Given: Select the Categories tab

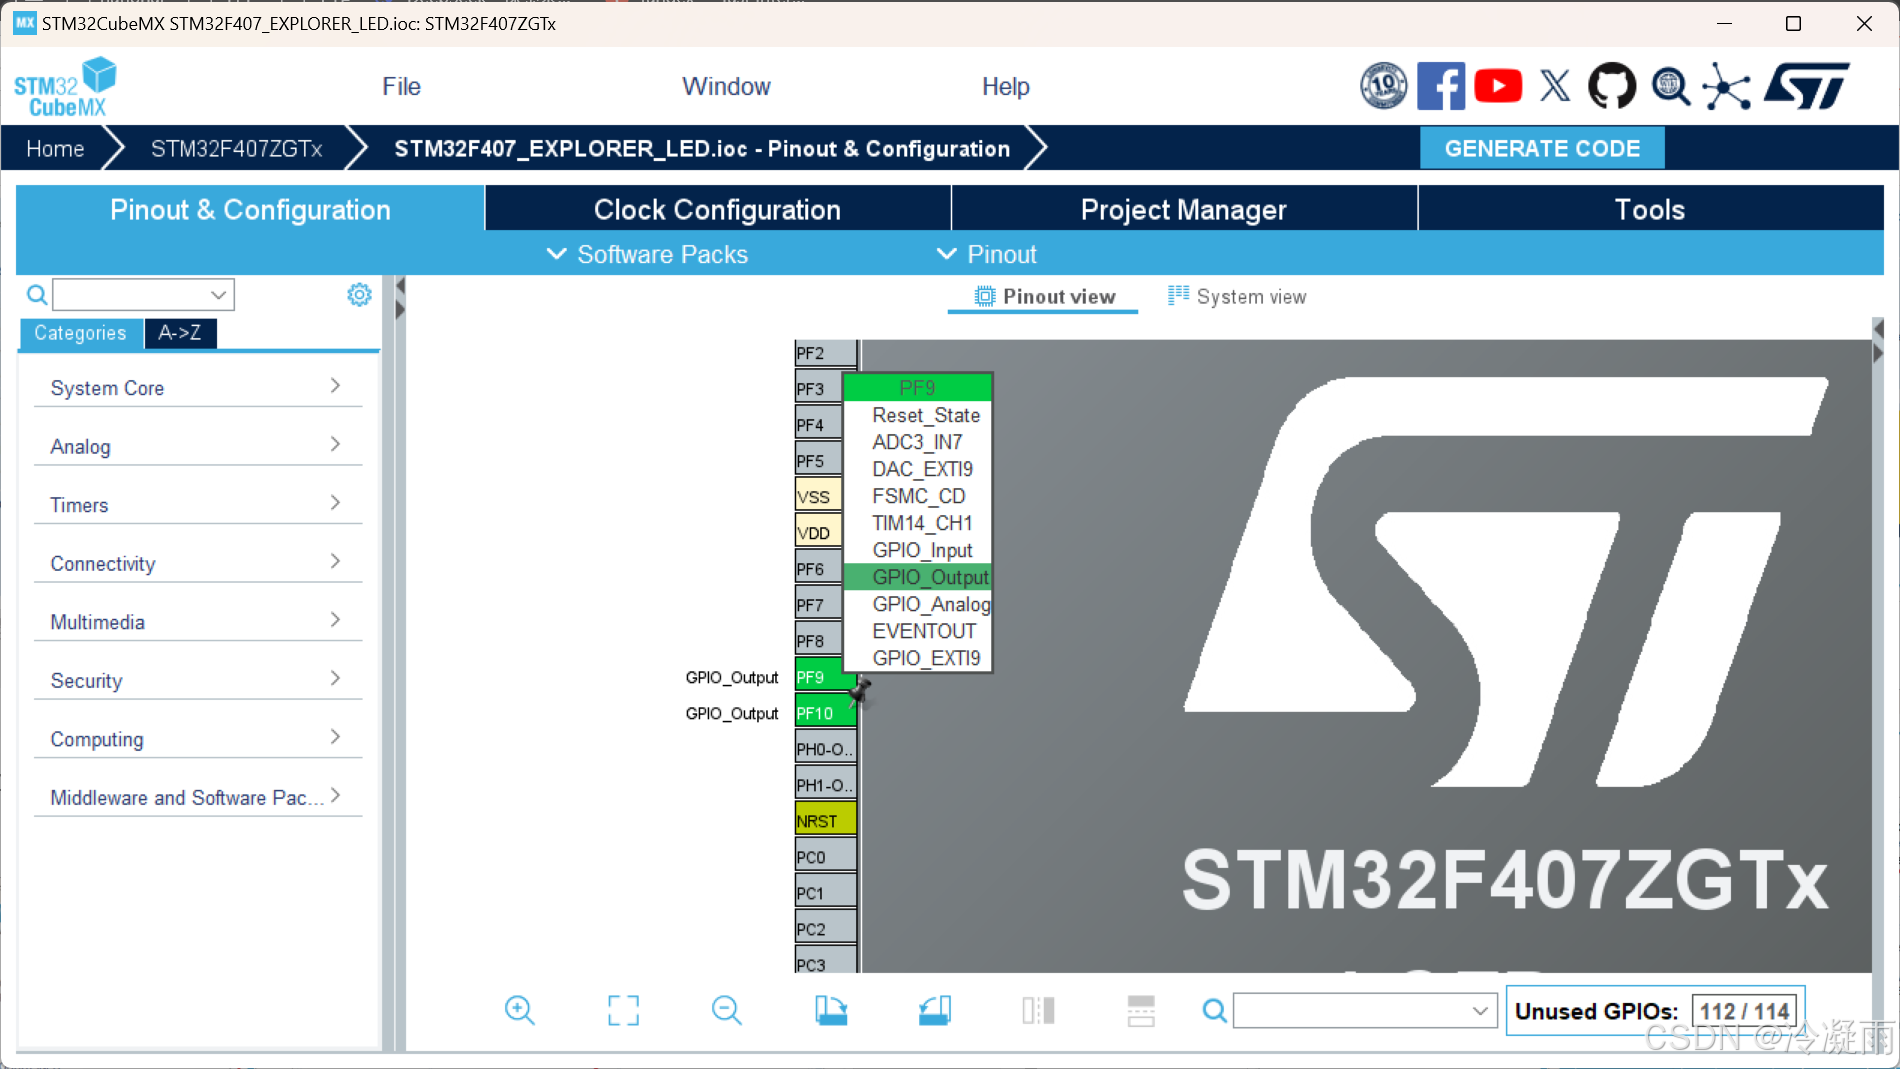Looking at the screenshot, I should tap(81, 333).
